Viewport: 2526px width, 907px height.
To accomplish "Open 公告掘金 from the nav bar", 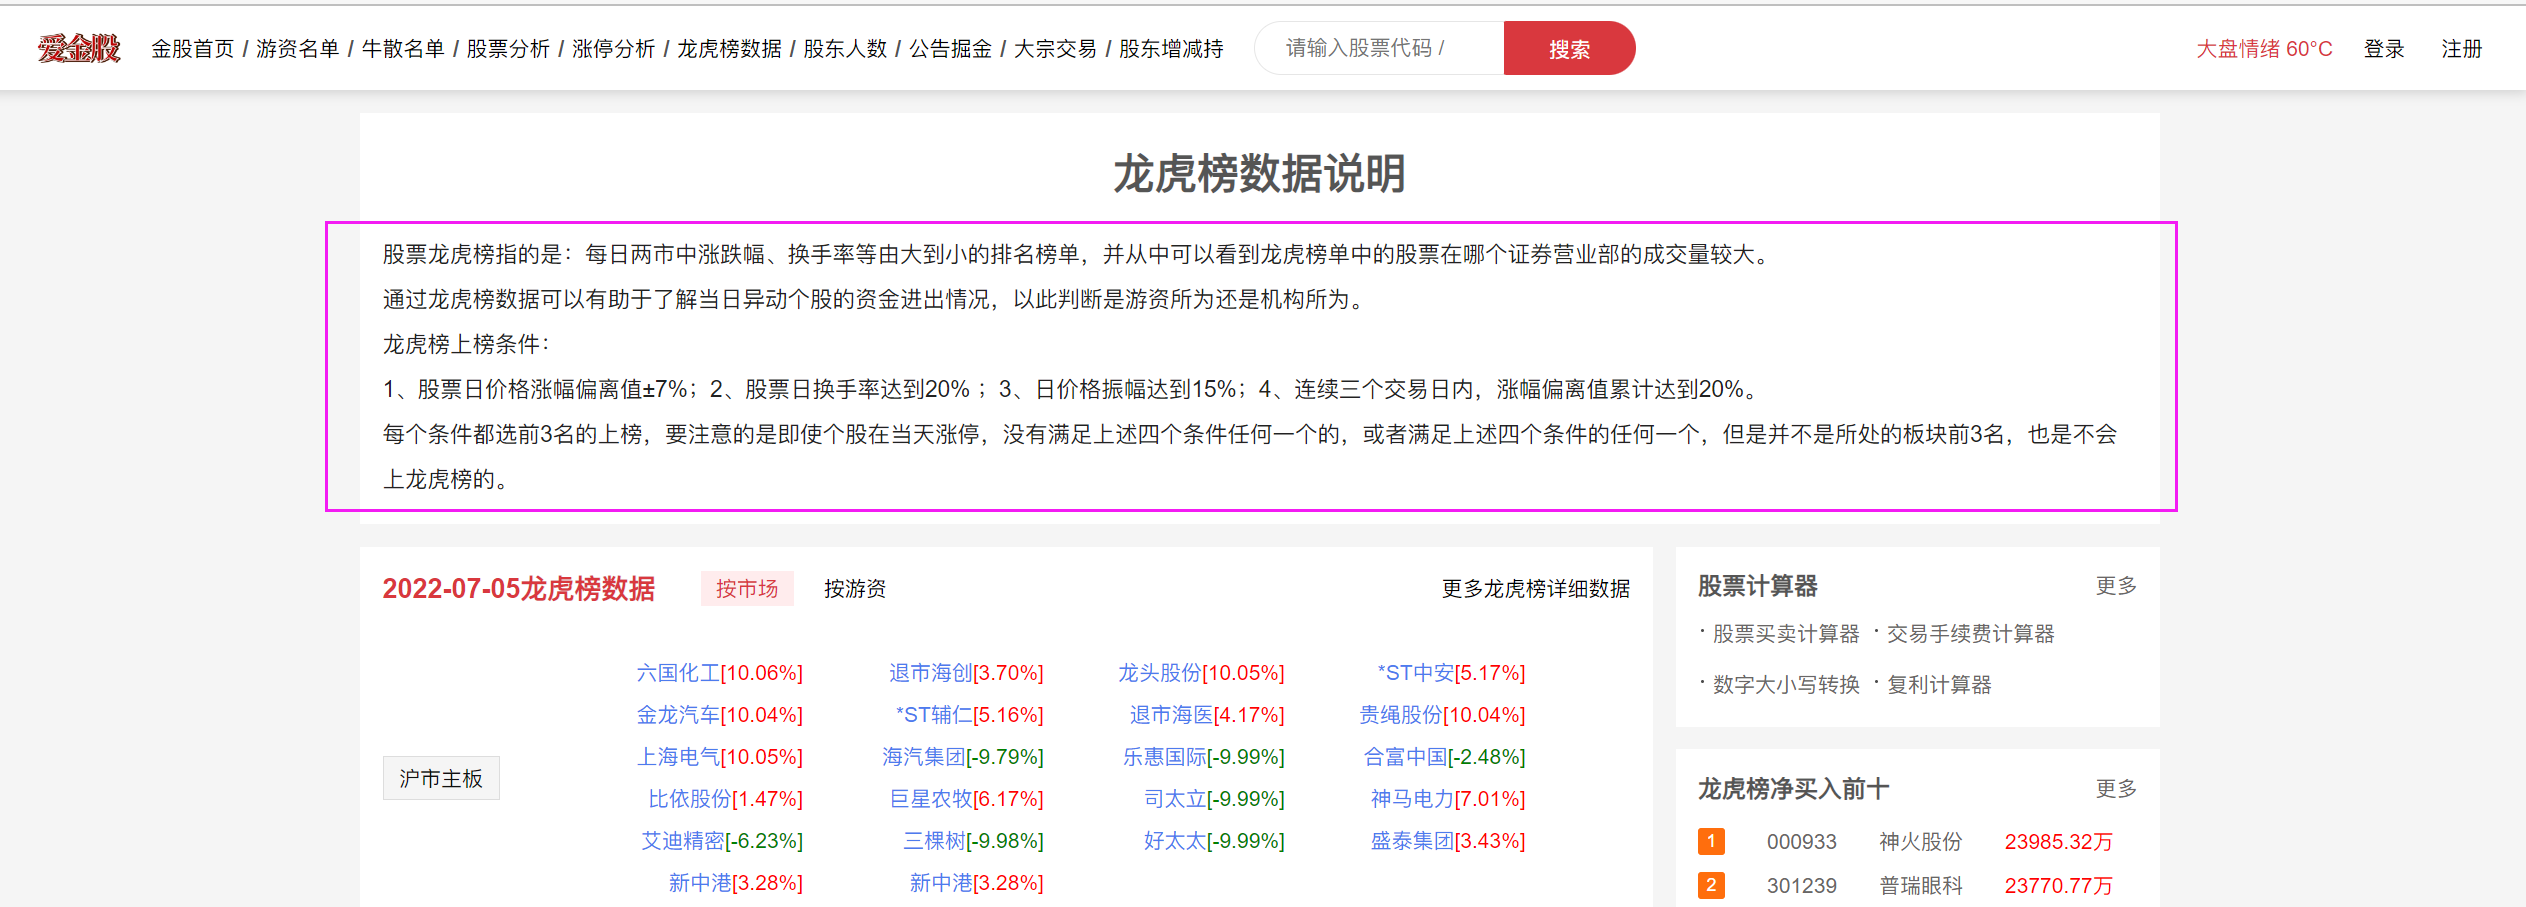I will [950, 49].
